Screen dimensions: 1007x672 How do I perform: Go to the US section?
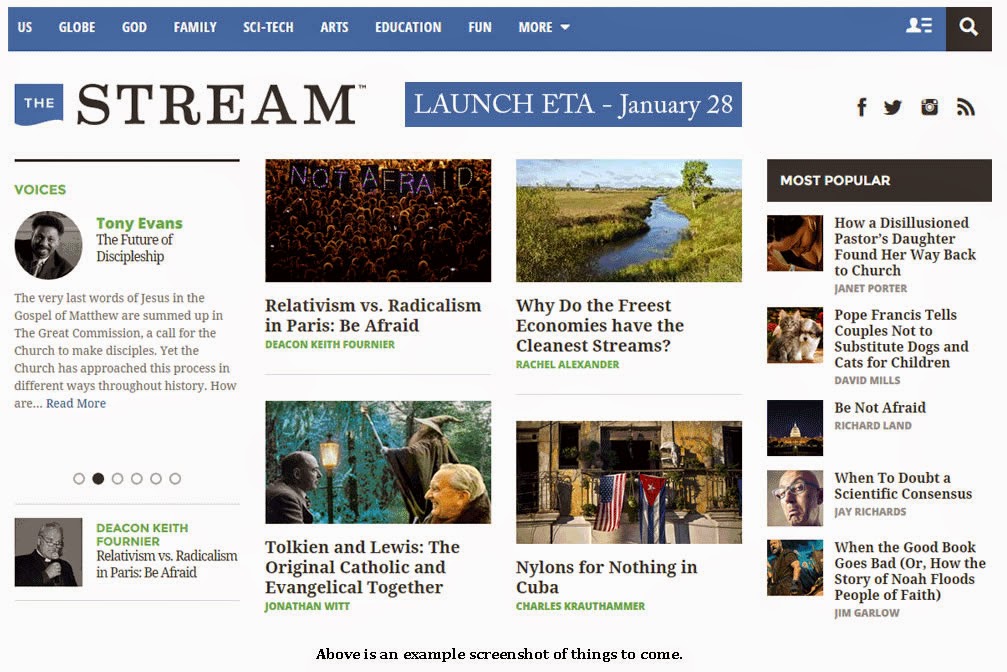point(24,28)
